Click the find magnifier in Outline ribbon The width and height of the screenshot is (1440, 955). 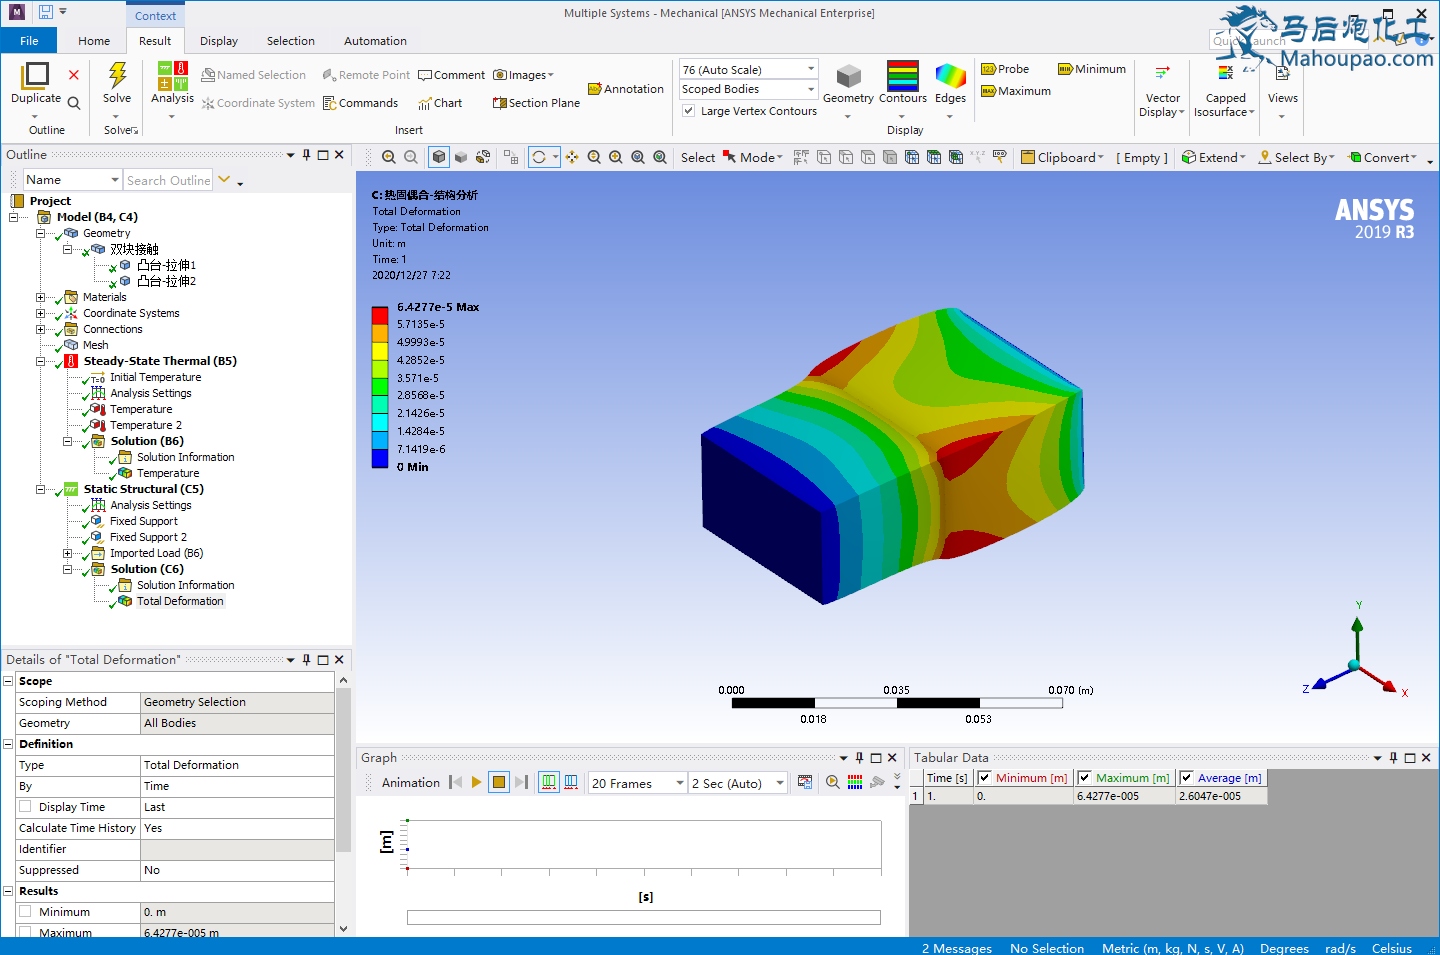tap(74, 103)
